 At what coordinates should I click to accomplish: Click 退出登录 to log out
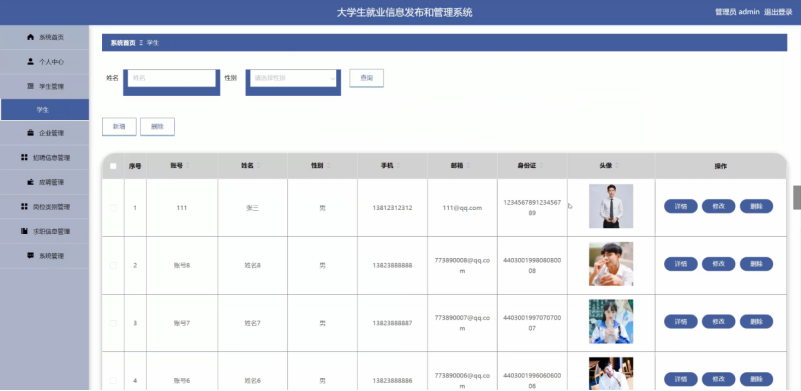coord(778,12)
